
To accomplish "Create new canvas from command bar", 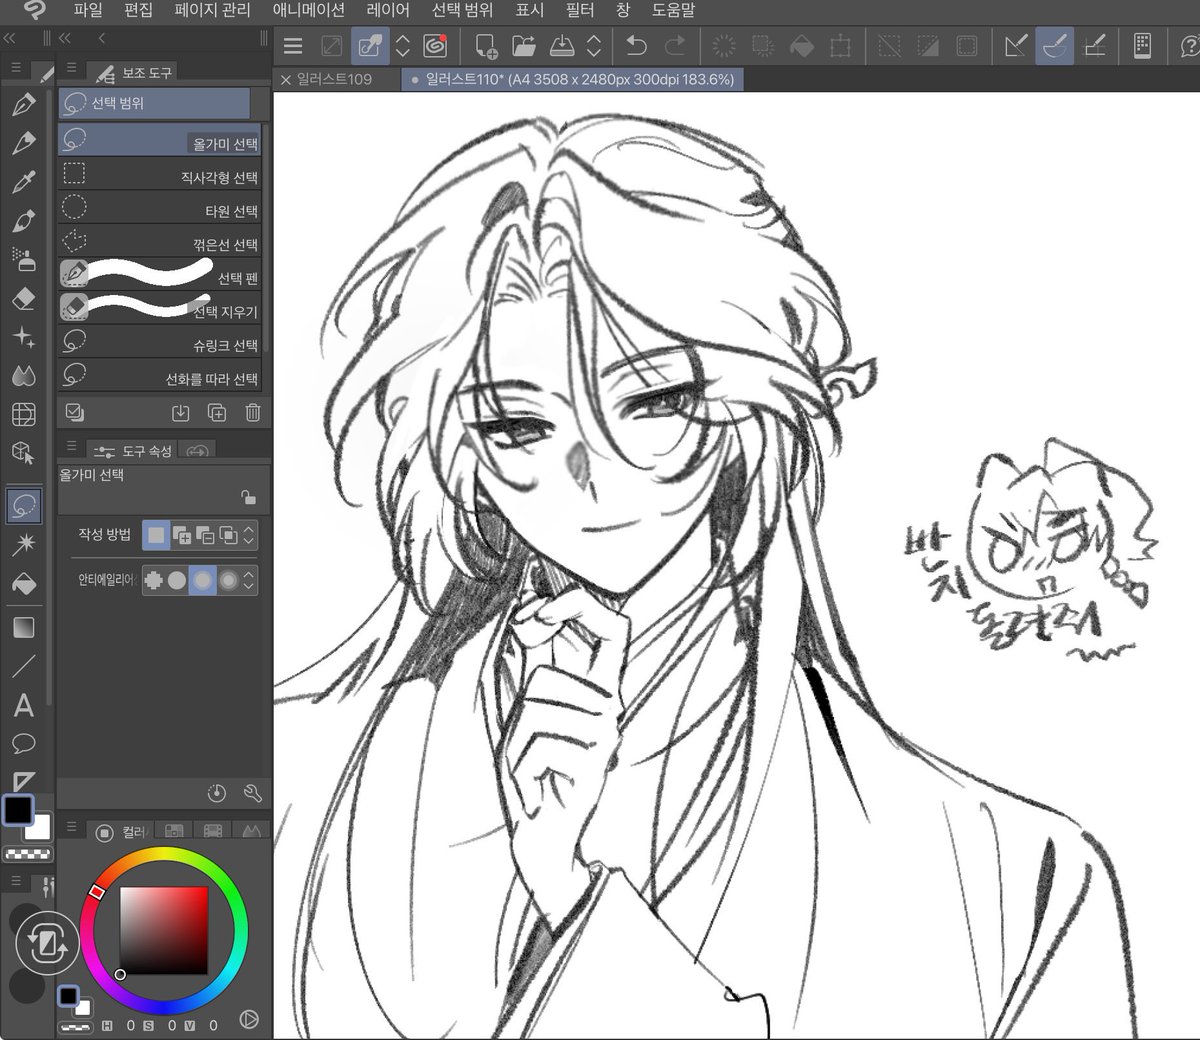I will coord(486,46).
